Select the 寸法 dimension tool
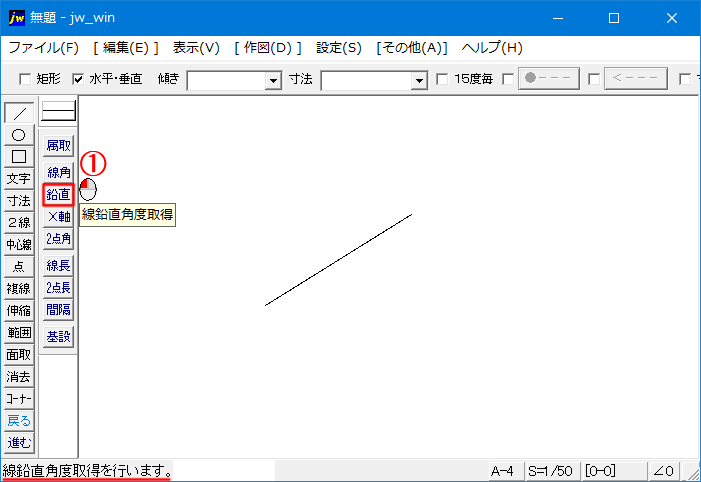 [19, 200]
